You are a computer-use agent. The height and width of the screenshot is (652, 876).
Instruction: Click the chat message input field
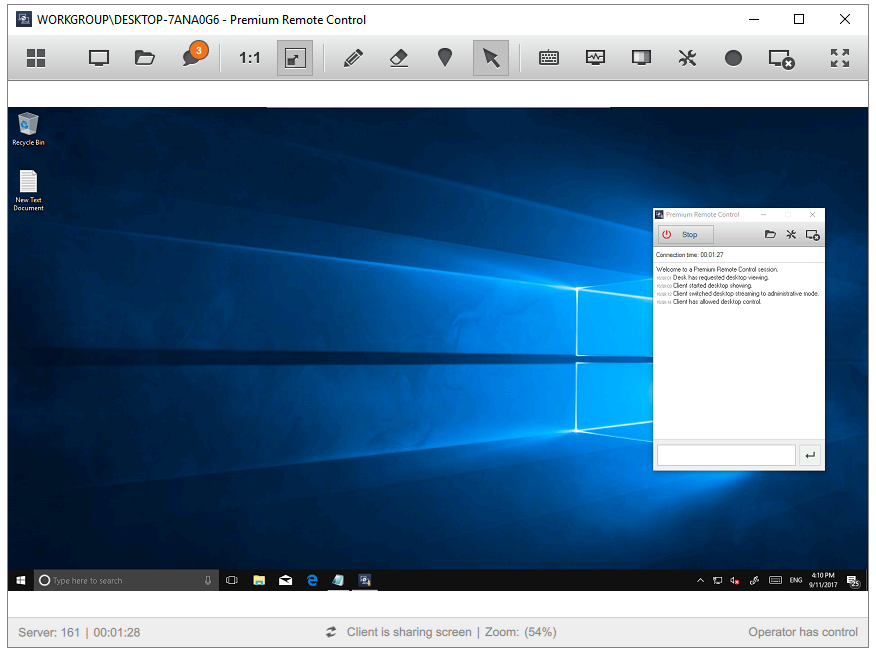coord(726,456)
